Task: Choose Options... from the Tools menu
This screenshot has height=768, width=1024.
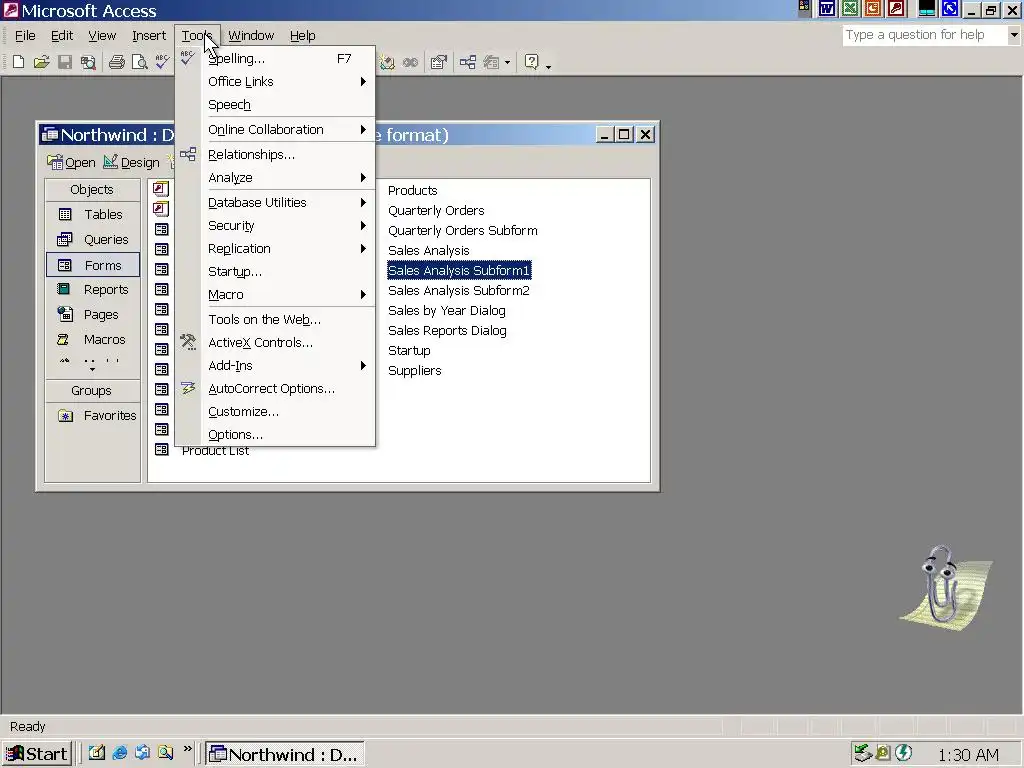Action: pyautogui.click(x=275, y=435)
